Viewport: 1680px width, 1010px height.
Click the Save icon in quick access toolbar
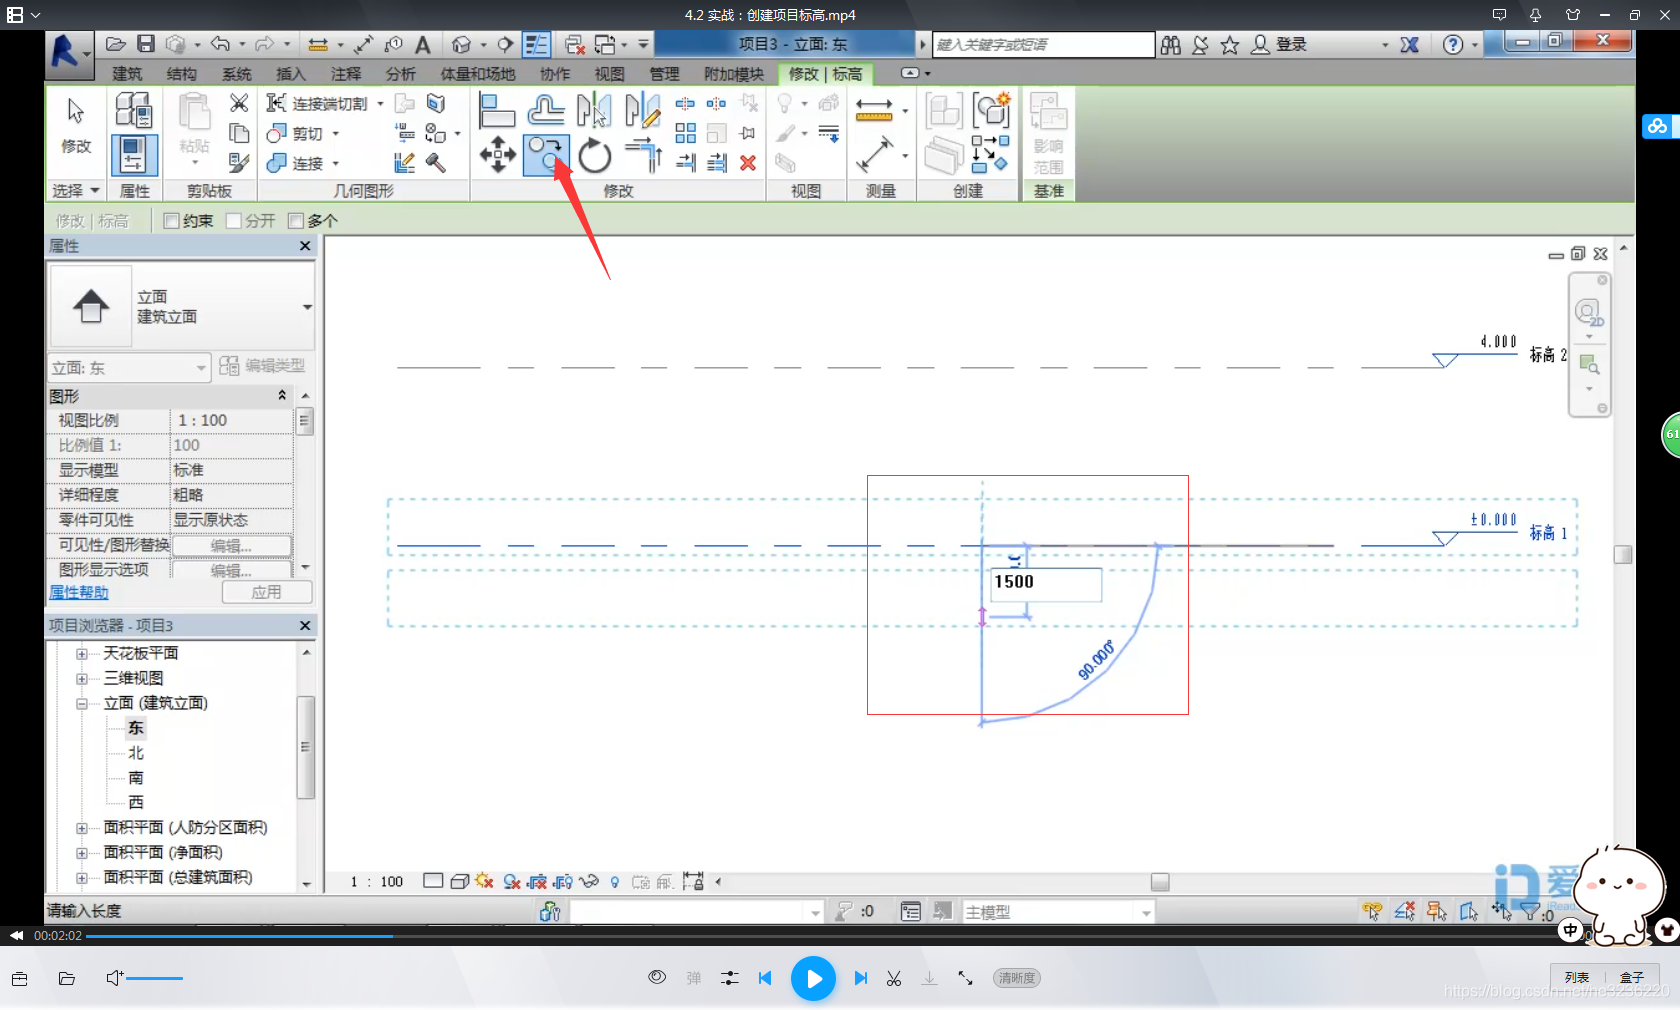click(x=146, y=44)
